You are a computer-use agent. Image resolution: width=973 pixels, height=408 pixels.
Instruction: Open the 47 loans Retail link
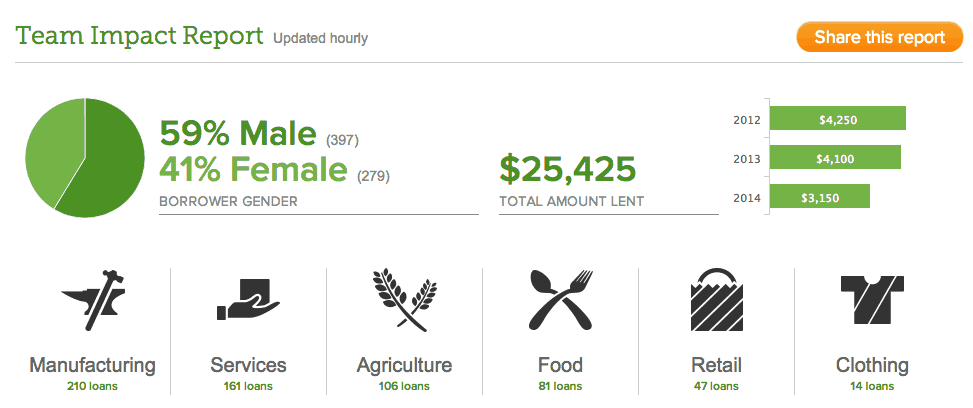click(716, 386)
